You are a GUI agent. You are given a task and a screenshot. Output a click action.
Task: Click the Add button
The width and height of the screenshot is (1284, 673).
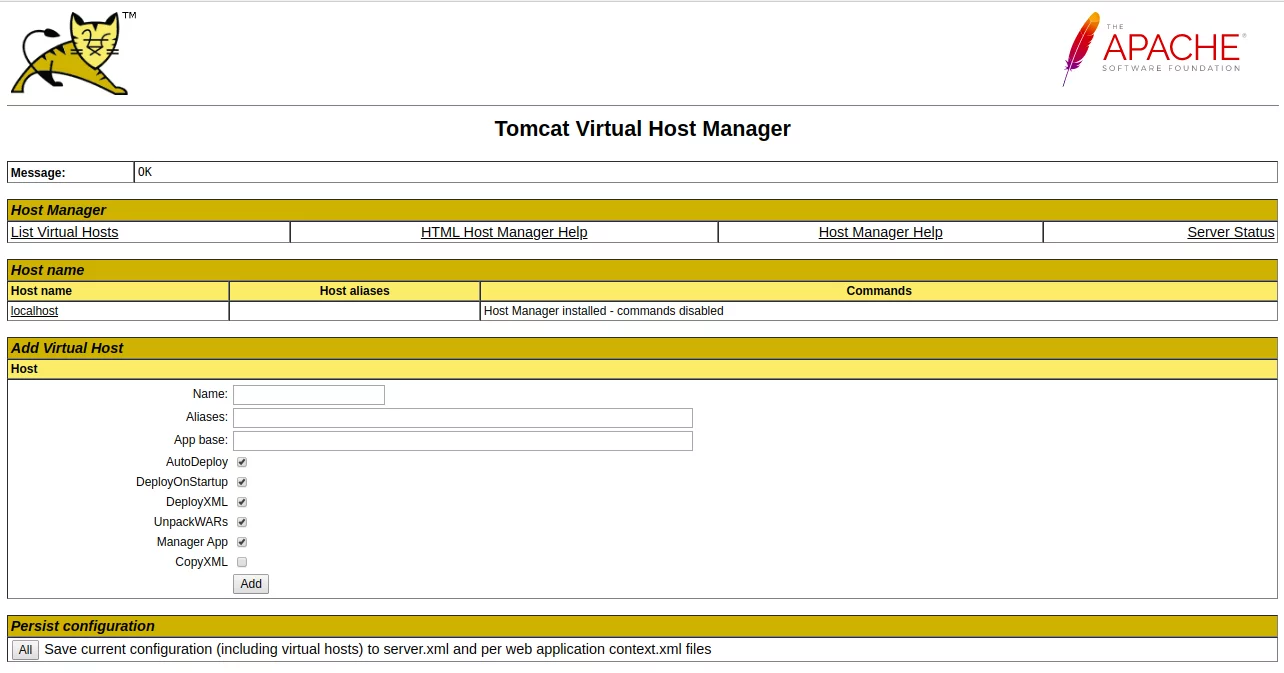(x=251, y=584)
